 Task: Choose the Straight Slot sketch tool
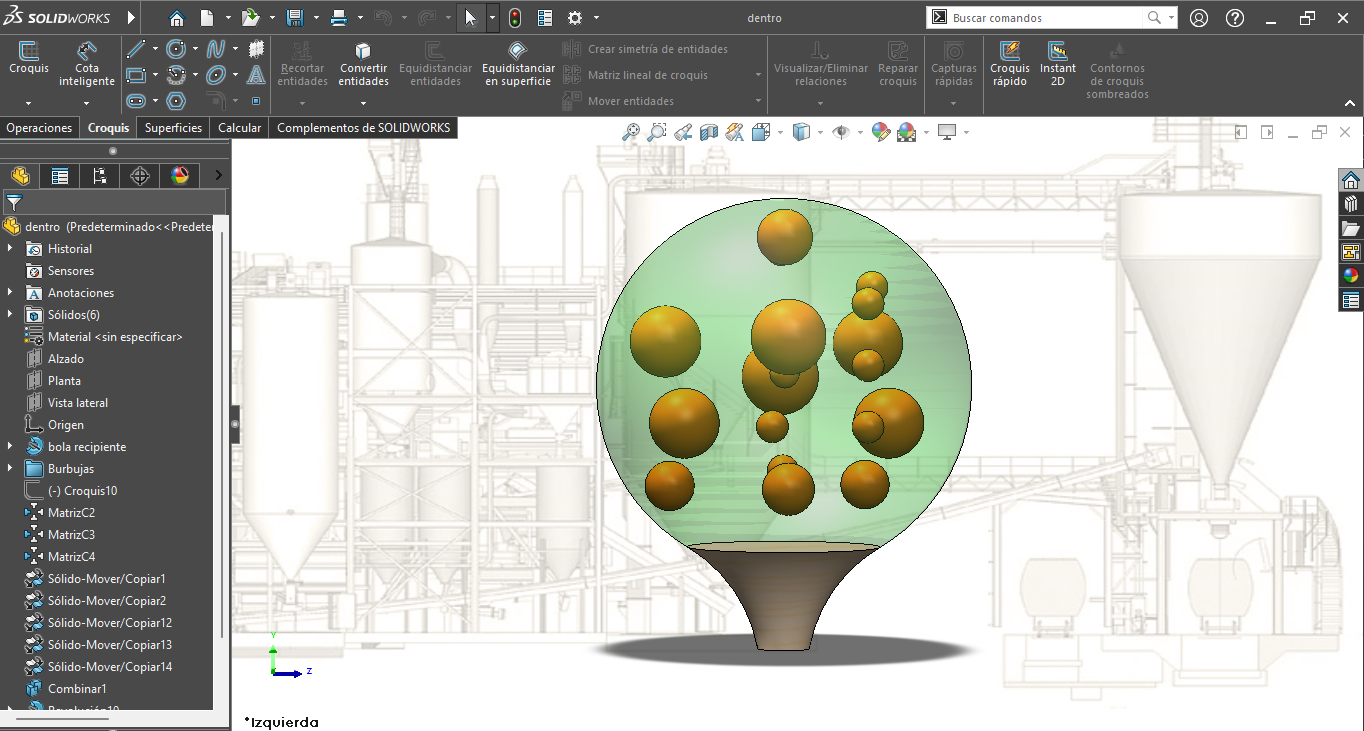[136, 101]
